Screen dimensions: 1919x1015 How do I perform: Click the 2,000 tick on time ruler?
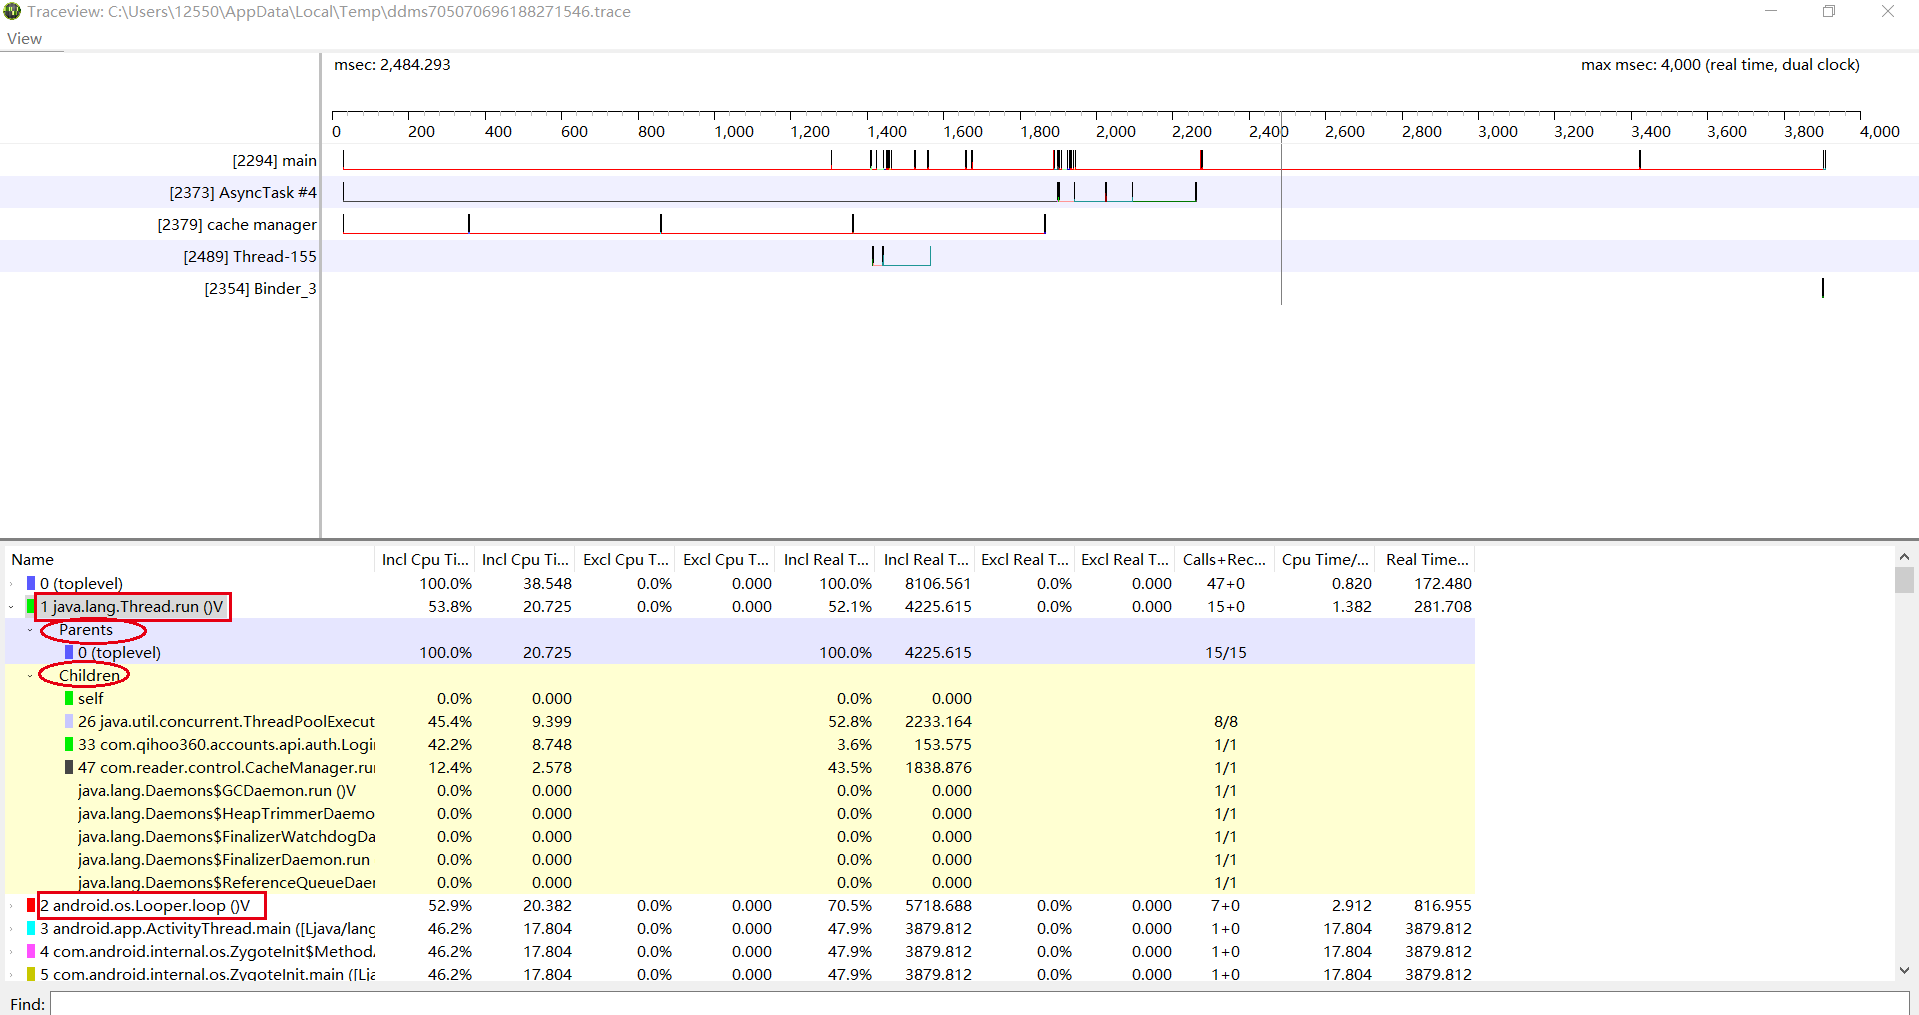pyautogui.click(x=1115, y=131)
